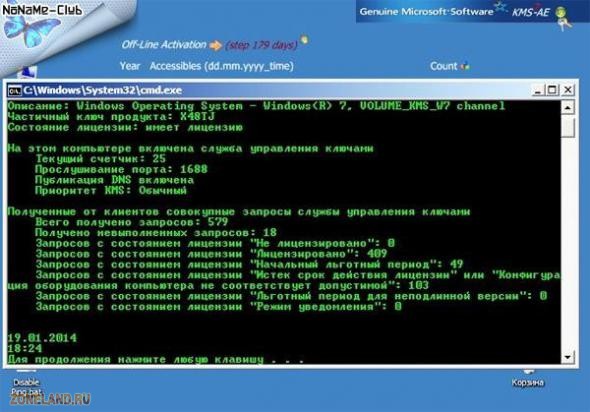590x412 pixels.
Task: Click the small icon beside Count
Action: pyautogui.click(x=465, y=66)
